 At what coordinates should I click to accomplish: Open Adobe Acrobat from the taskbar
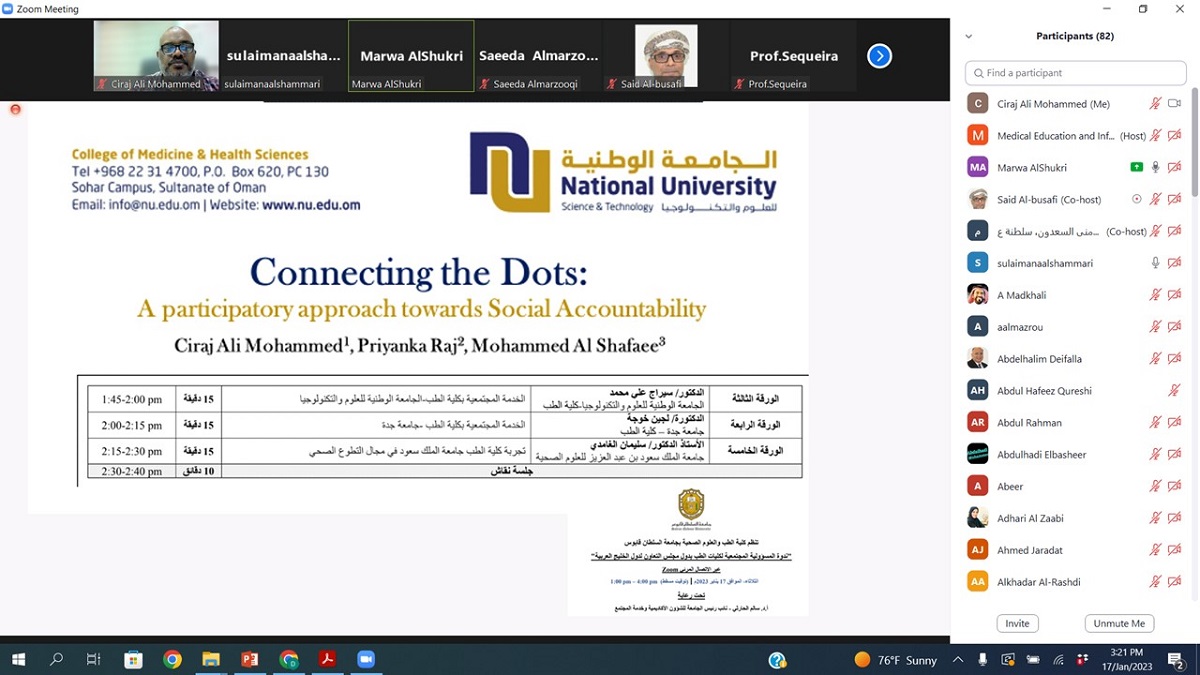pos(326,659)
